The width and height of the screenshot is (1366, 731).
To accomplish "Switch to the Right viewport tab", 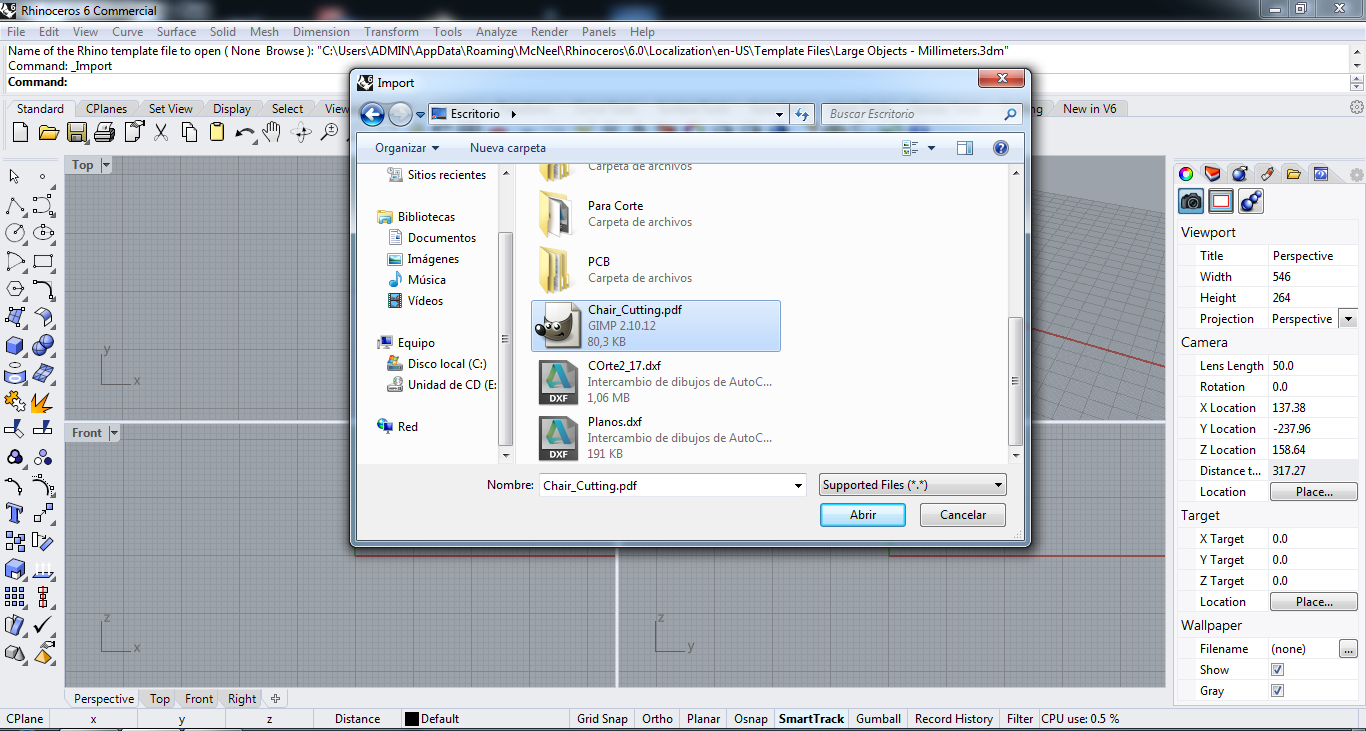I will 242,699.
